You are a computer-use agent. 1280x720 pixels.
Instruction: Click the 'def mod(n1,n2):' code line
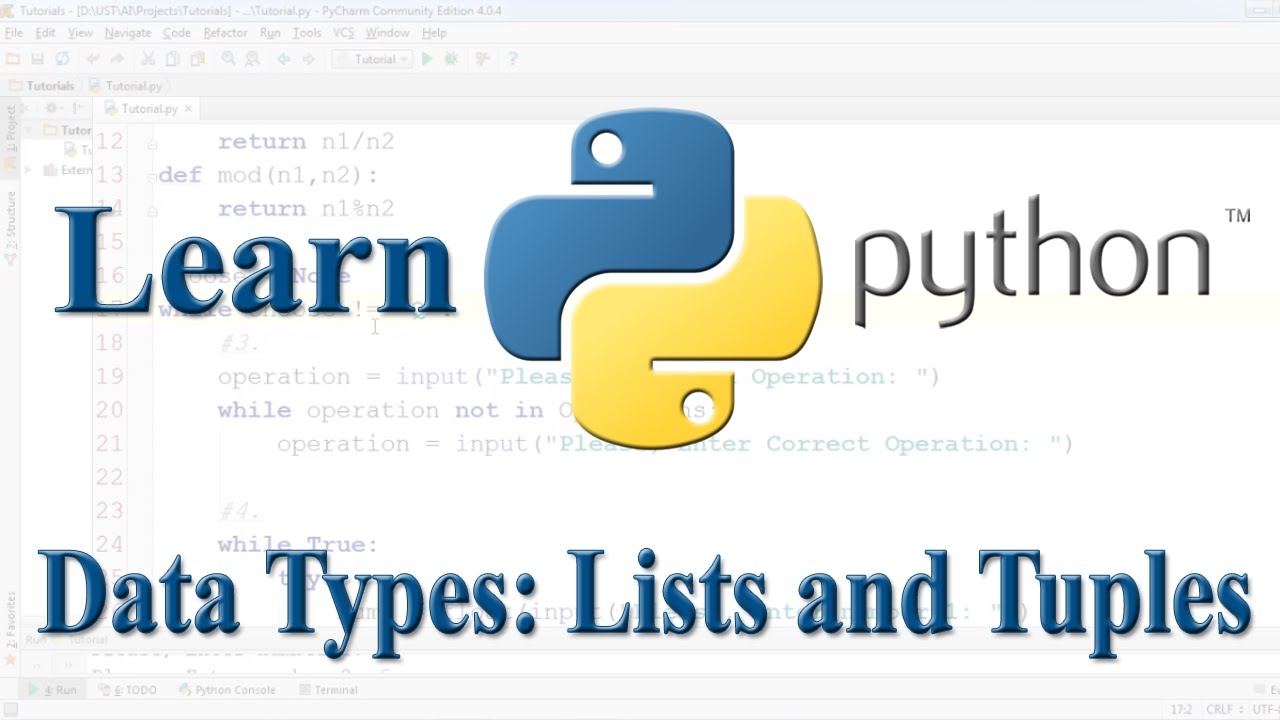tap(269, 175)
